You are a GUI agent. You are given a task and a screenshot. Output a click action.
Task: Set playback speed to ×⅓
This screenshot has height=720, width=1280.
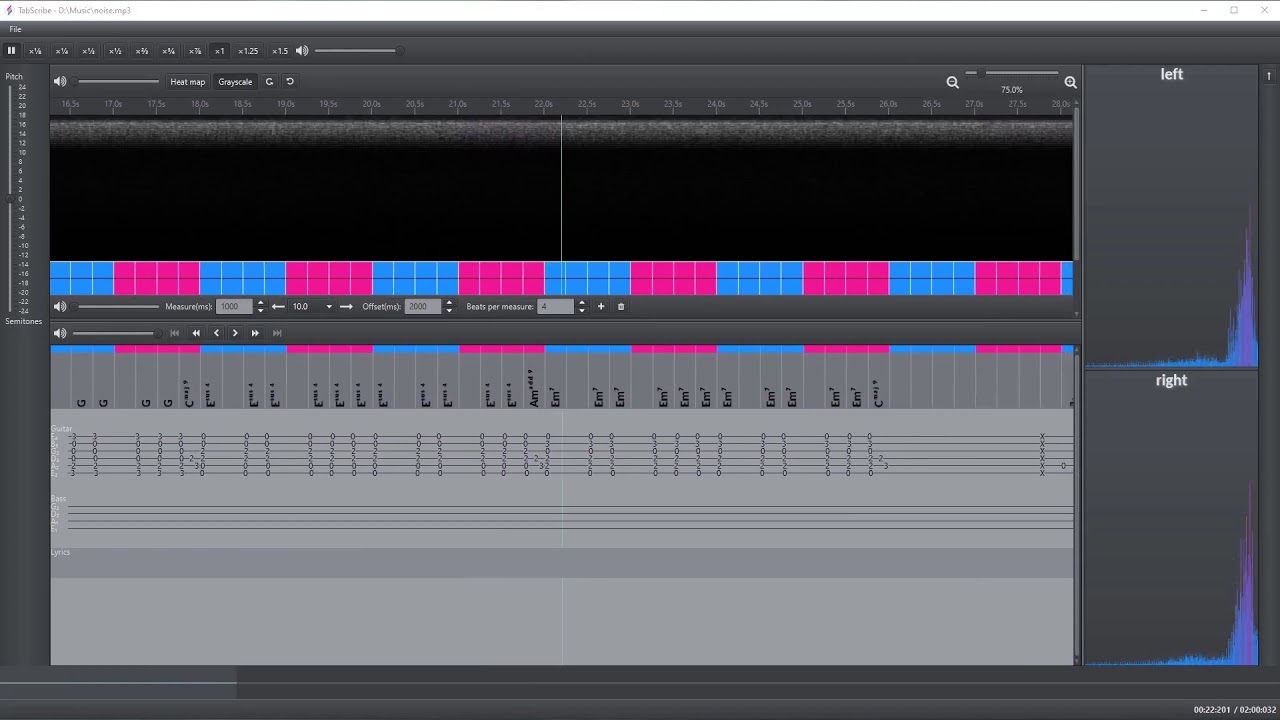[x=88, y=51]
